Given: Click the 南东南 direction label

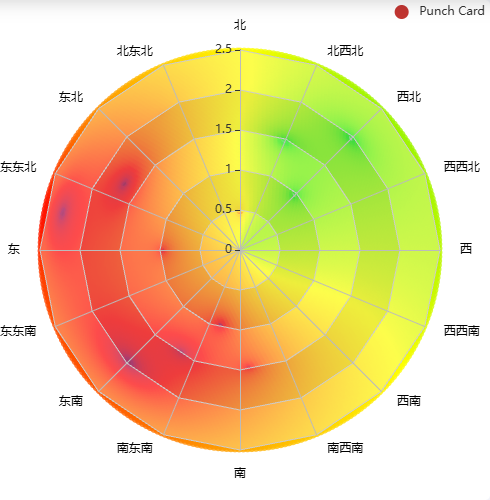Looking at the screenshot, I should pos(135,448).
